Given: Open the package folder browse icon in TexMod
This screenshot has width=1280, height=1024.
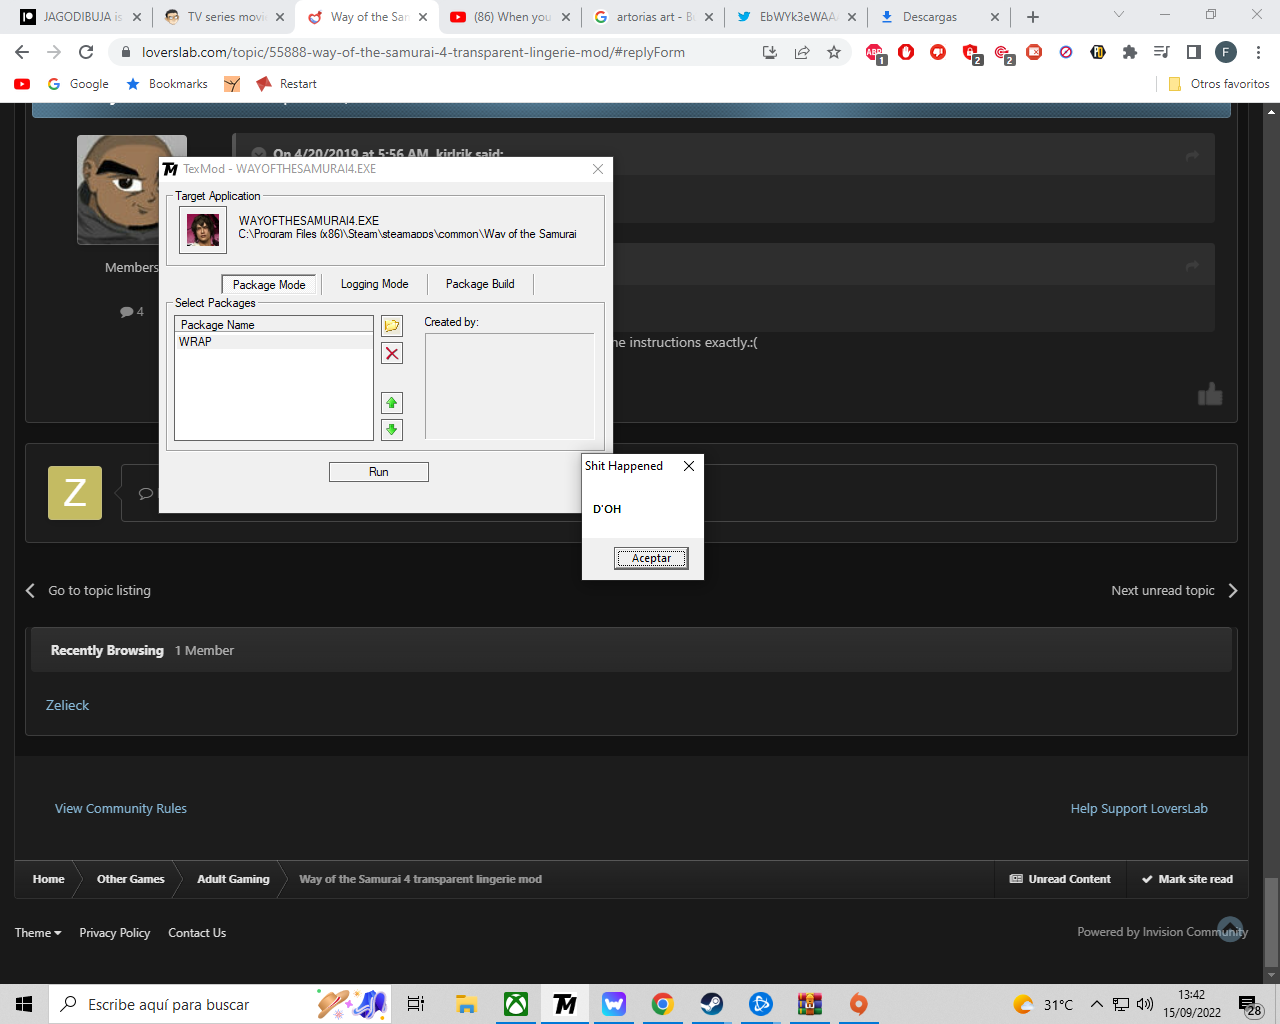Looking at the screenshot, I should [392, 326].
